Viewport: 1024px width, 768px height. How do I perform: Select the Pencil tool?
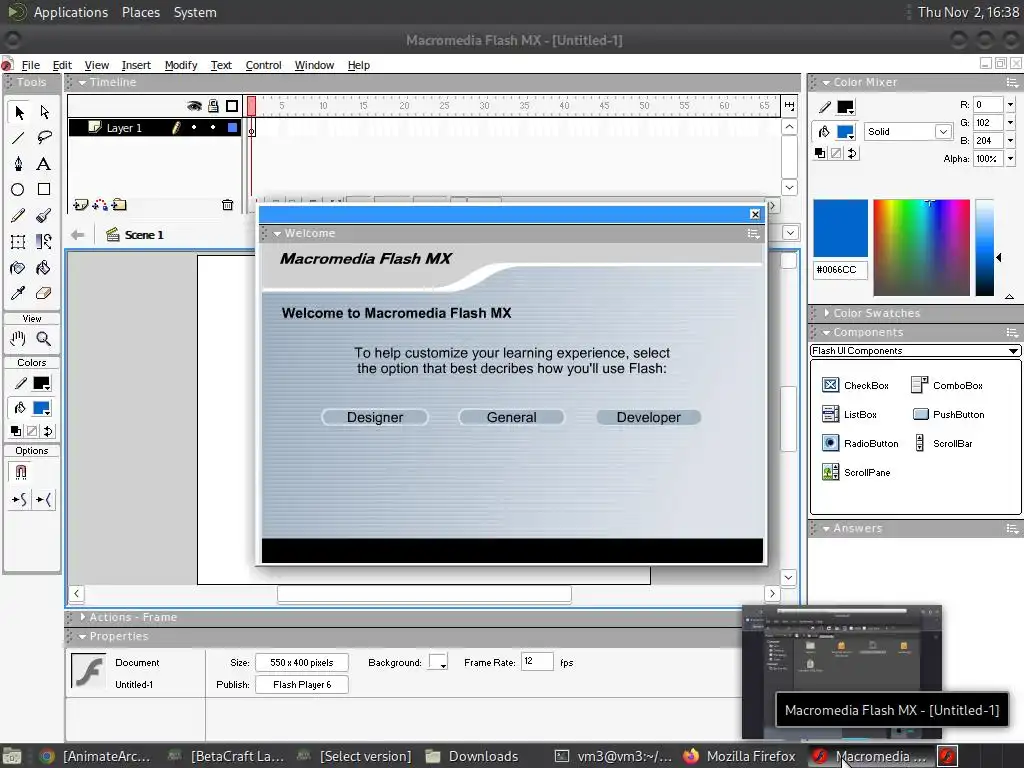[18, 216]
